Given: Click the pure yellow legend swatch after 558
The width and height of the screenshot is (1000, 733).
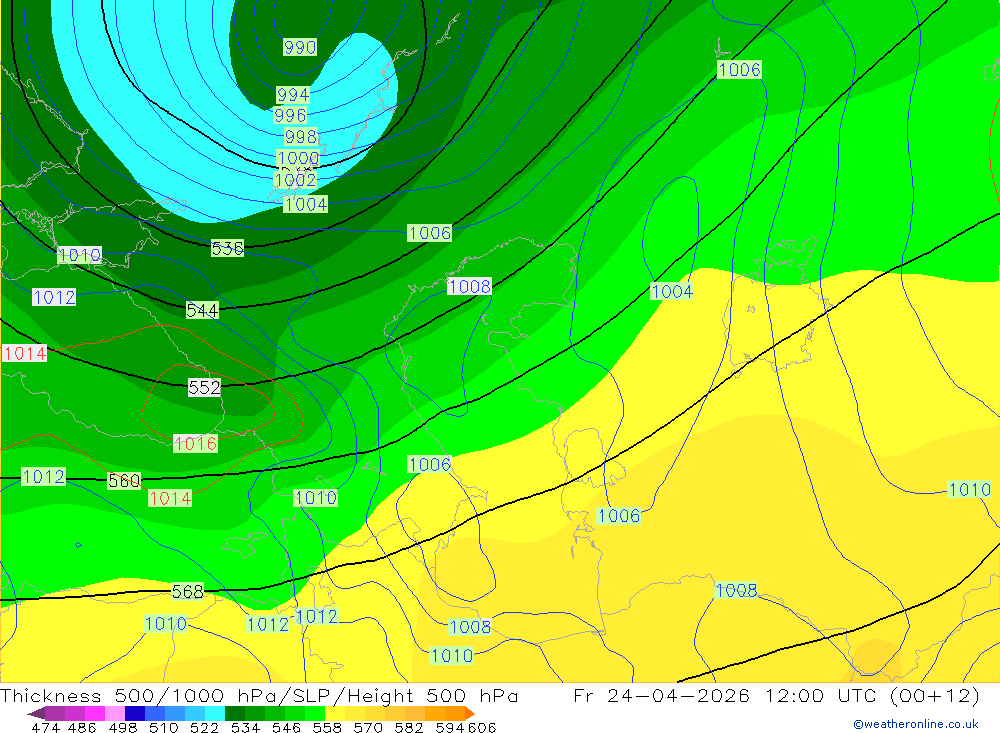Looking at the screenshot, I should pos(335,713).
